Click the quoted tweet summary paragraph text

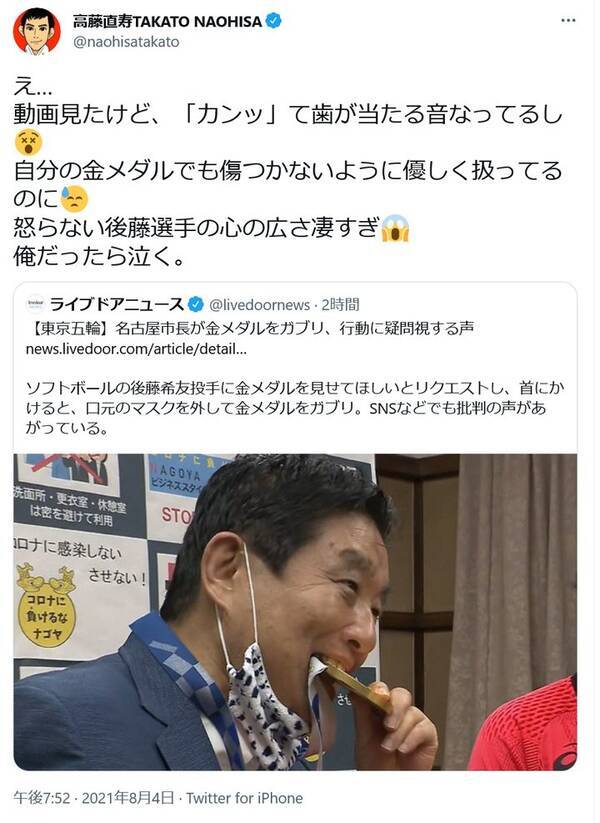pyautogui.click(x=295, y=408)
